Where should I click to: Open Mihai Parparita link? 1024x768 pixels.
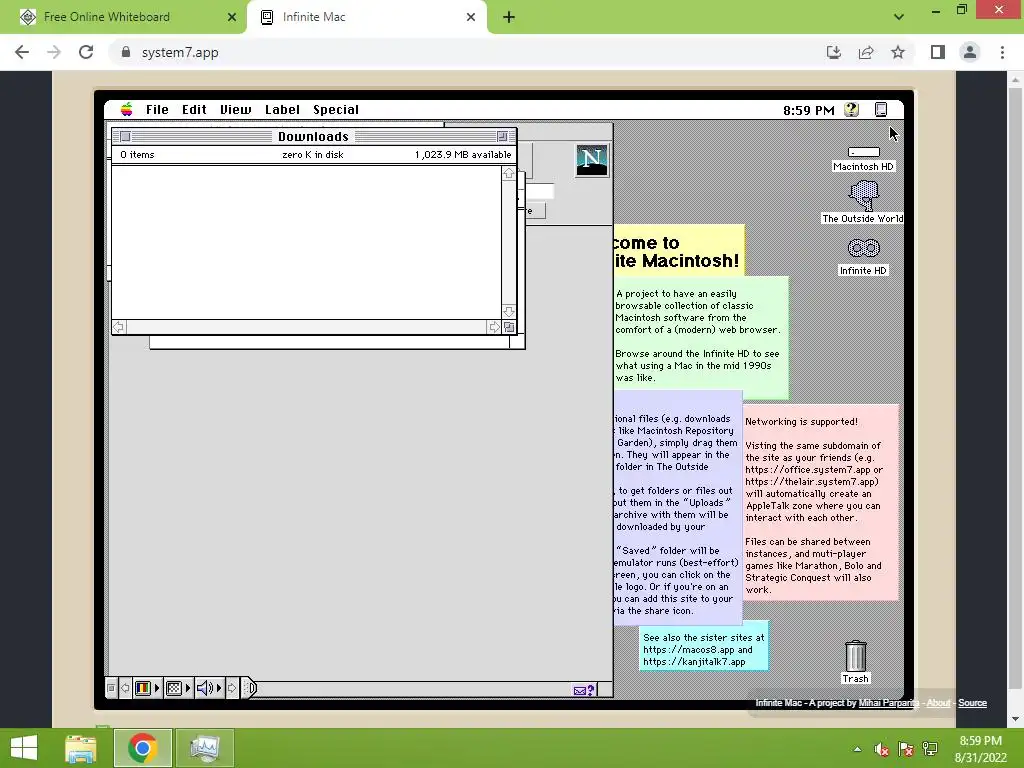[x=888, y=703]
